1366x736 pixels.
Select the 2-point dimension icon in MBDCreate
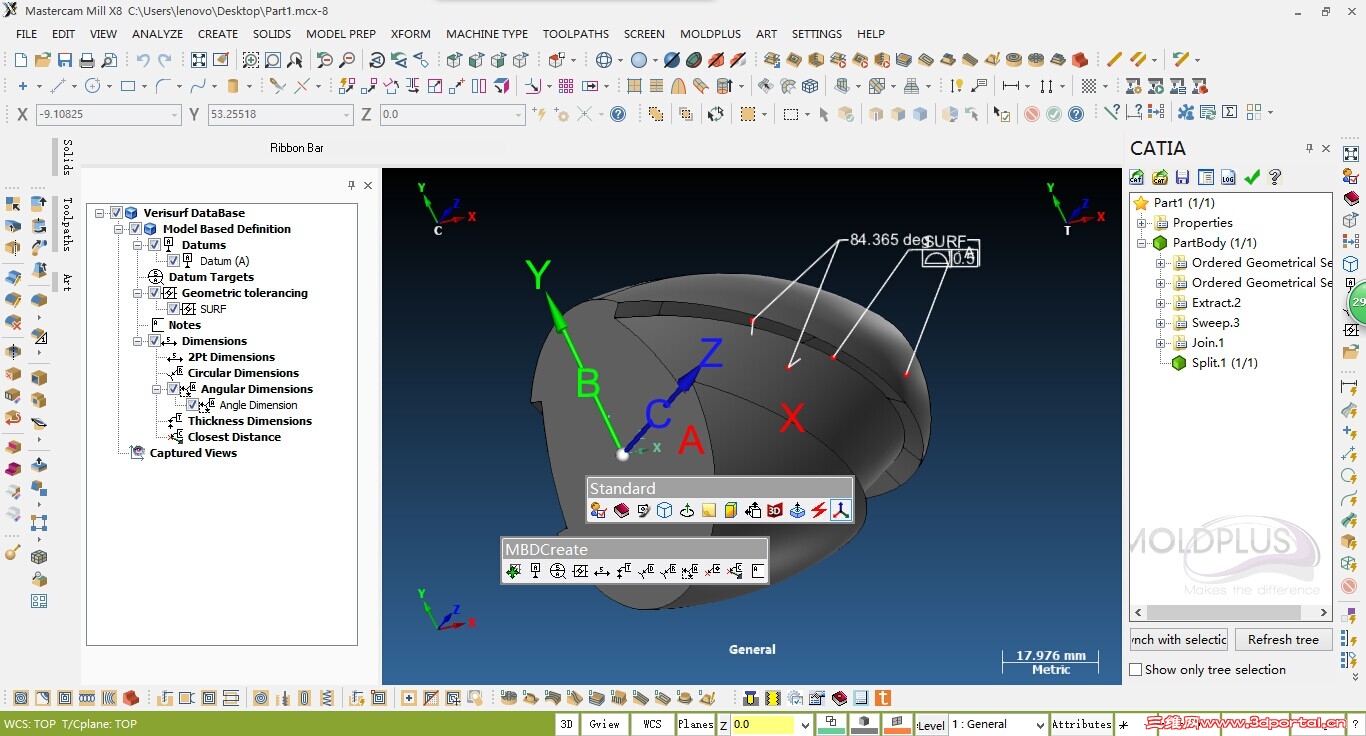(602, 571)
